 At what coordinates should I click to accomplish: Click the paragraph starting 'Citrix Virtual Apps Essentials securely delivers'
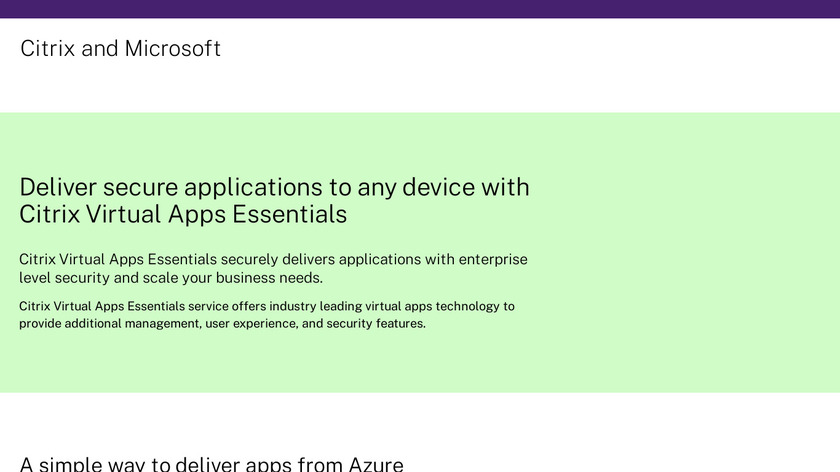(273, 268)
